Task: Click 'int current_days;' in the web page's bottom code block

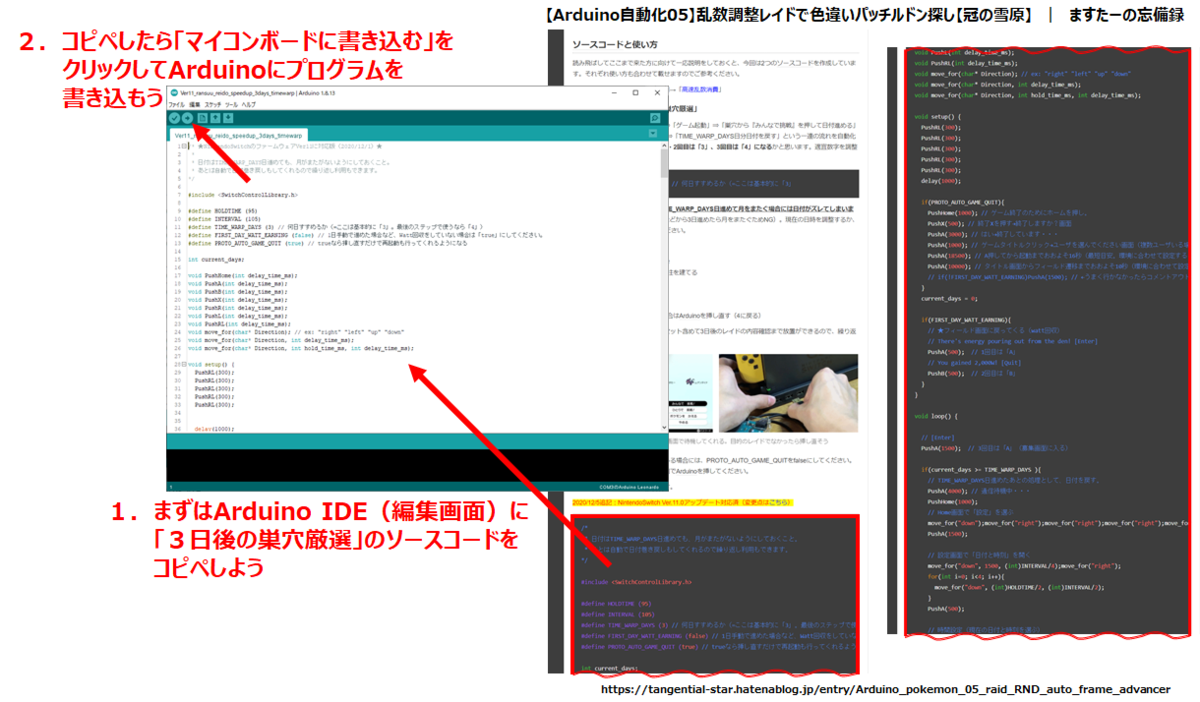Action: [x=610, y=667]
